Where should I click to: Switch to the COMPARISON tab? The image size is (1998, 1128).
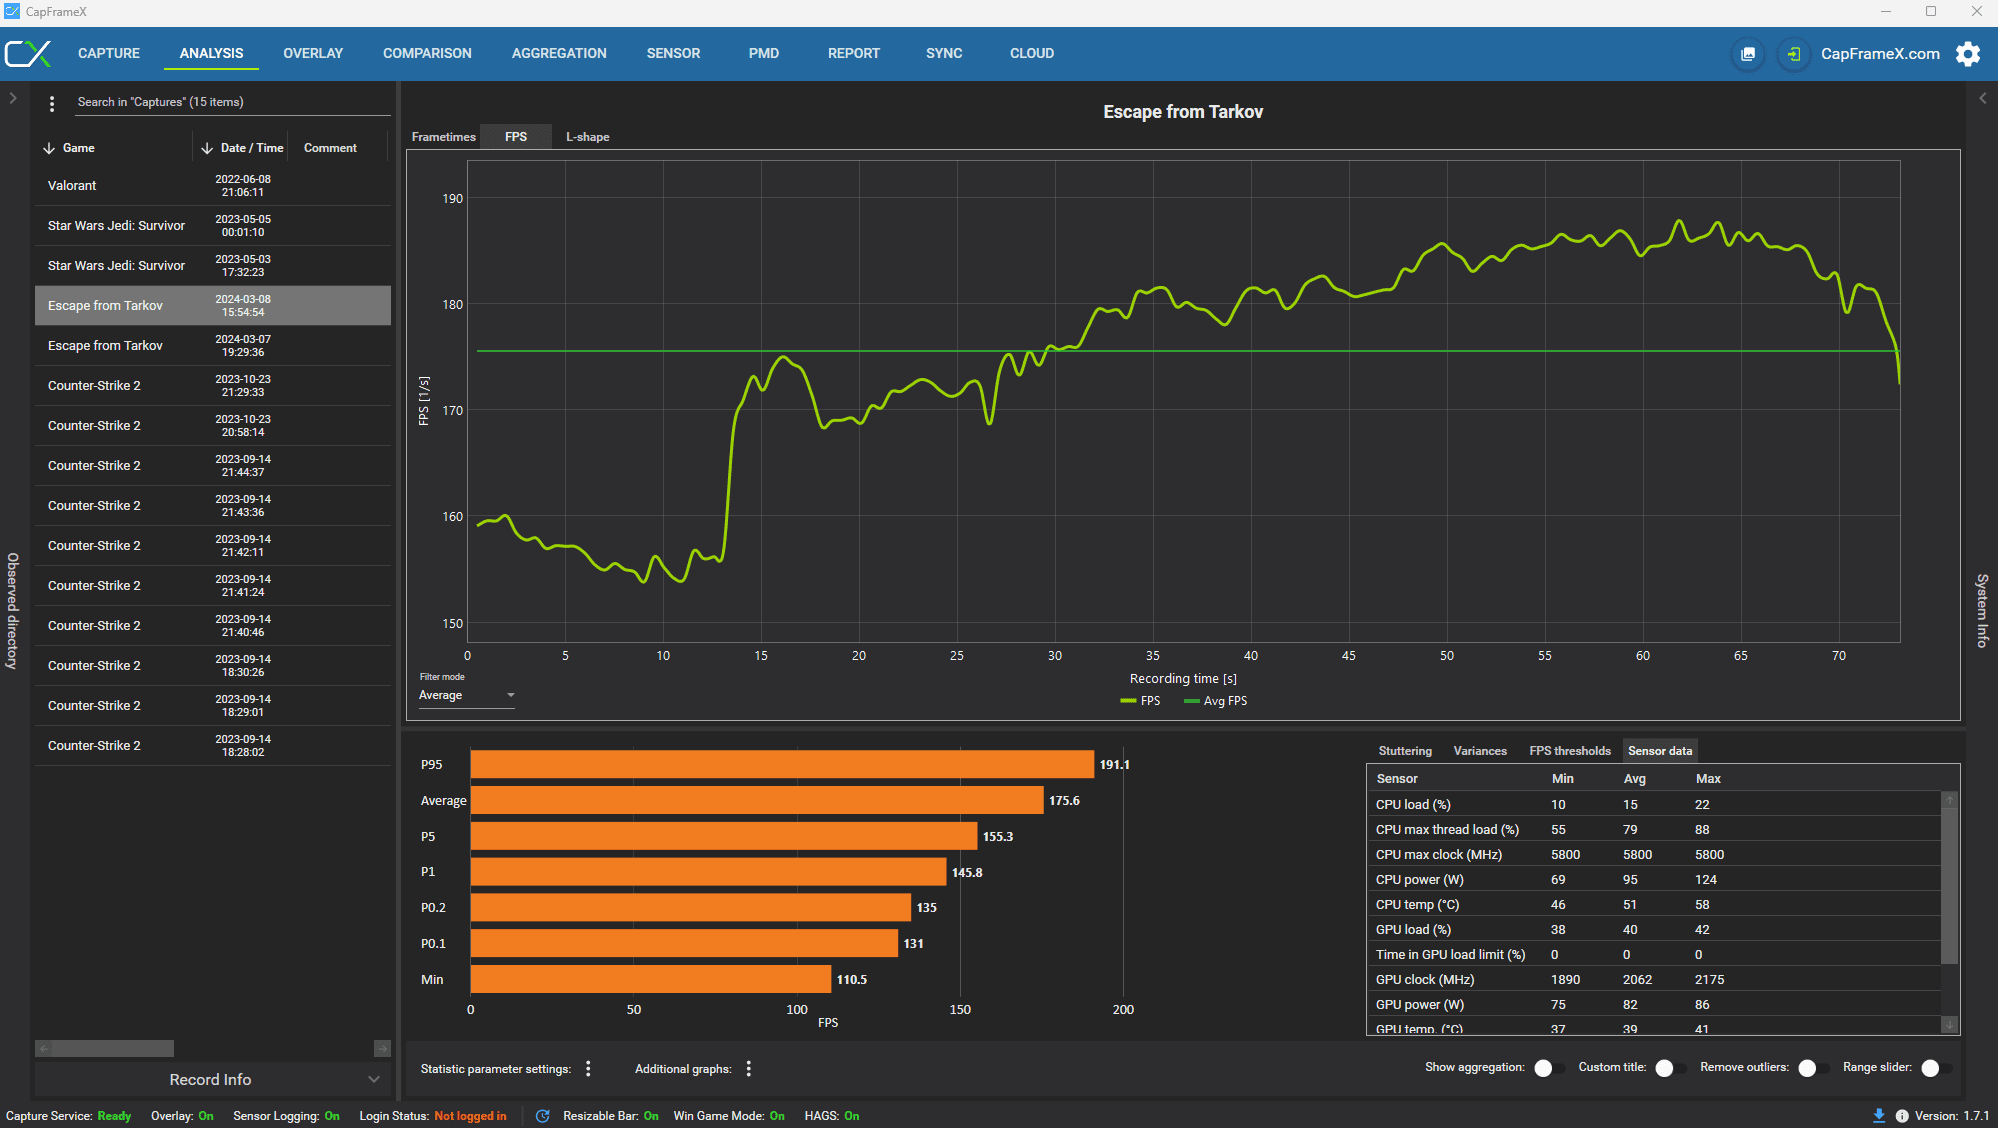(427, 54)
